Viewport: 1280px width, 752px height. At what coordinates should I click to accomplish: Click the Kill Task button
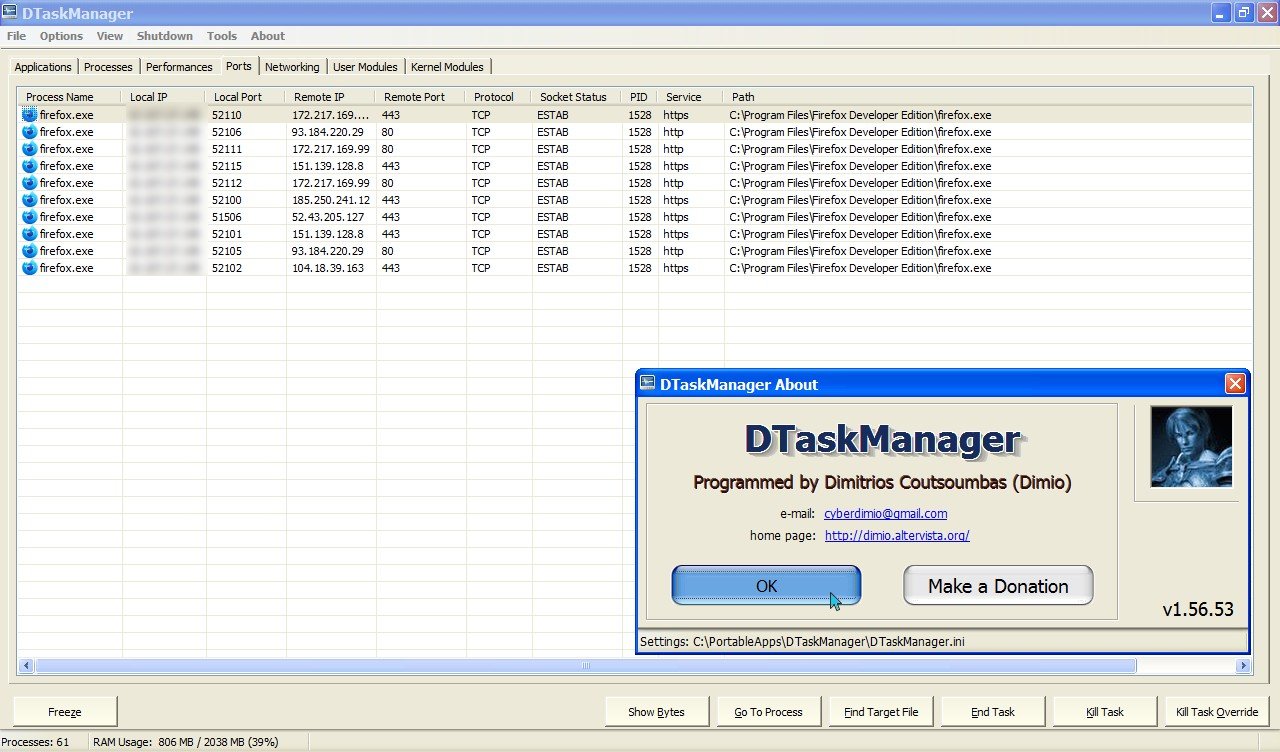pyautogui.click(x=1105, y=712)
